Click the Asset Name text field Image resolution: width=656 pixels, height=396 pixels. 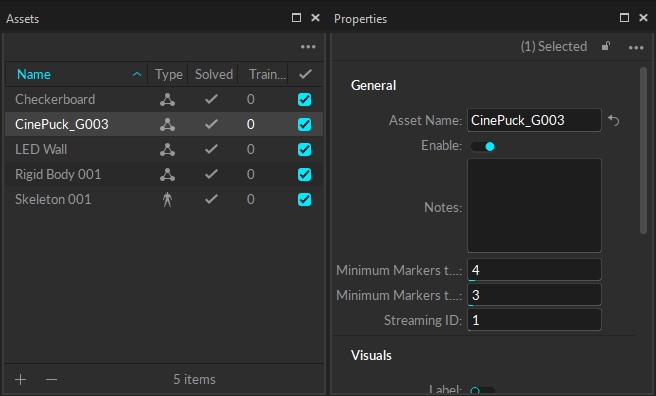pyautogui.click(x=534, y=120)
